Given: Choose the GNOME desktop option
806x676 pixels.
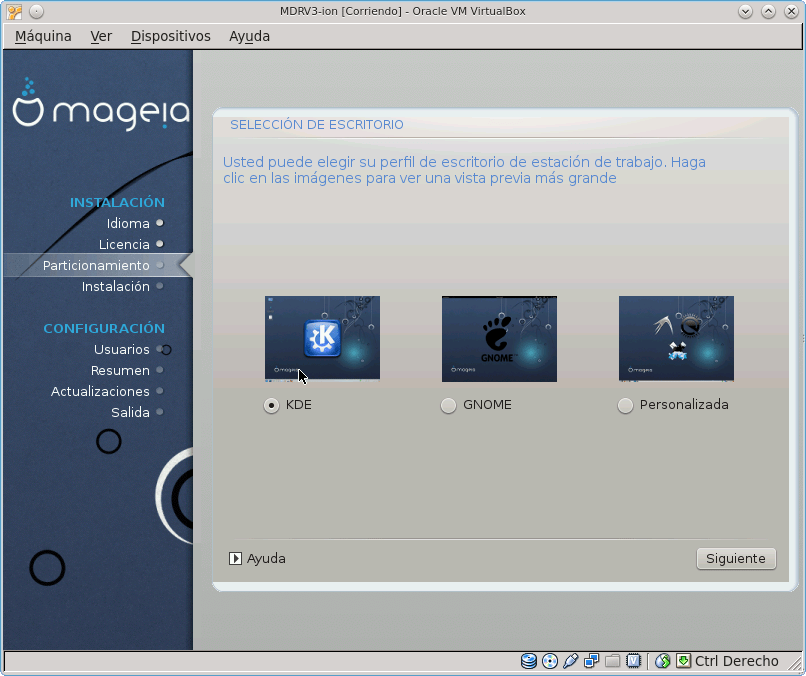Looking at the screenshot, I should (448, 405).
